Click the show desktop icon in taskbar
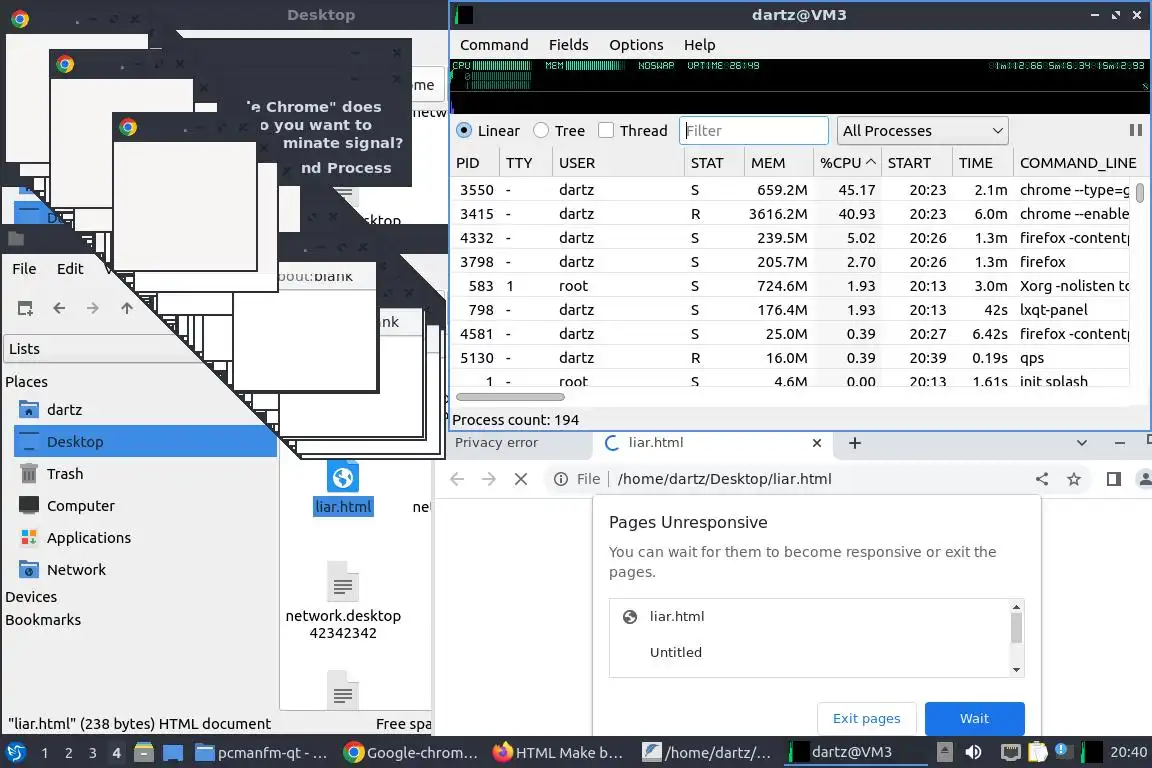 point(173,753)
